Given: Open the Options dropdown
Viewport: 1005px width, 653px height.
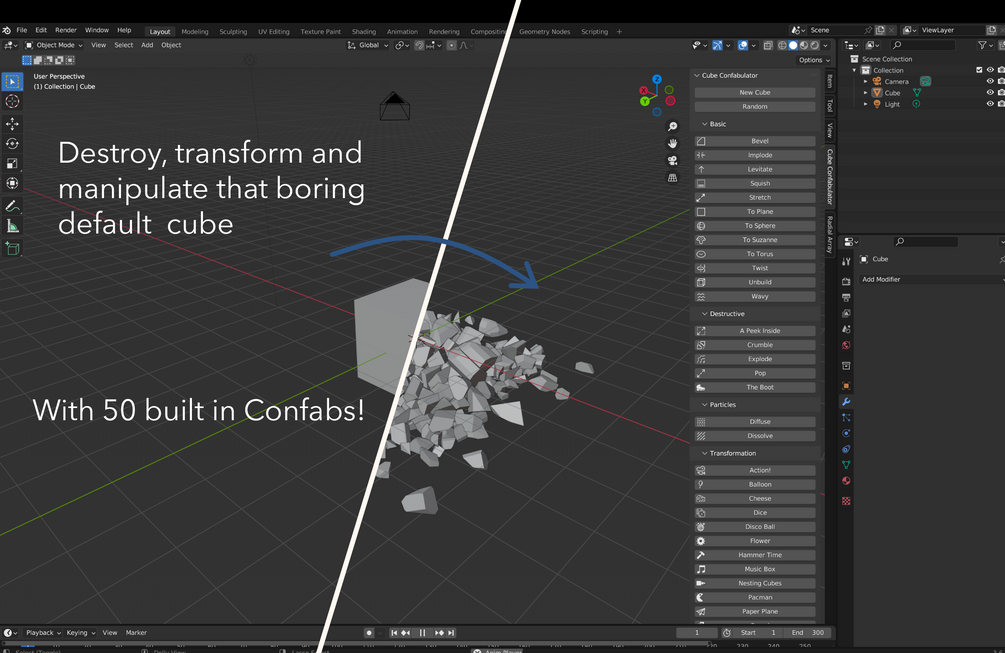Looking at the screenshot, I should 814,60.
